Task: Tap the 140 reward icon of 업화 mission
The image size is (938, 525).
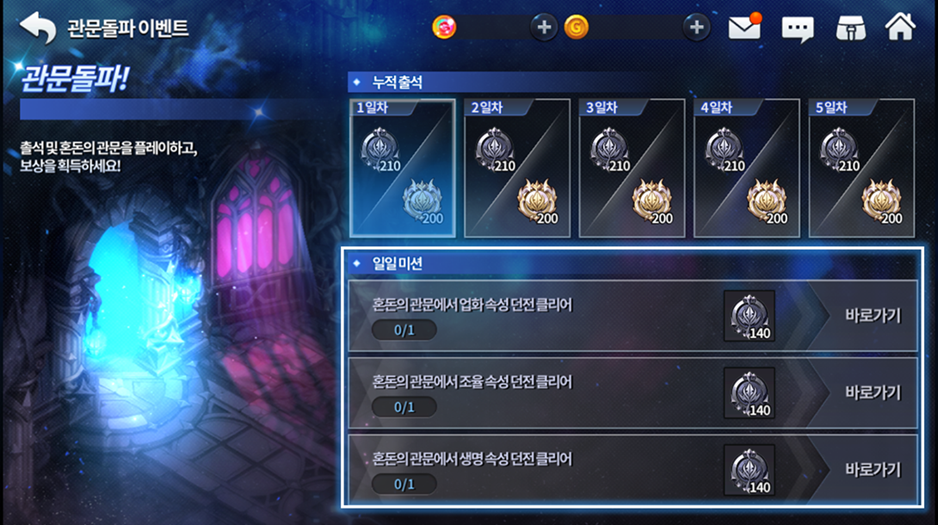Action: [749, 316]
